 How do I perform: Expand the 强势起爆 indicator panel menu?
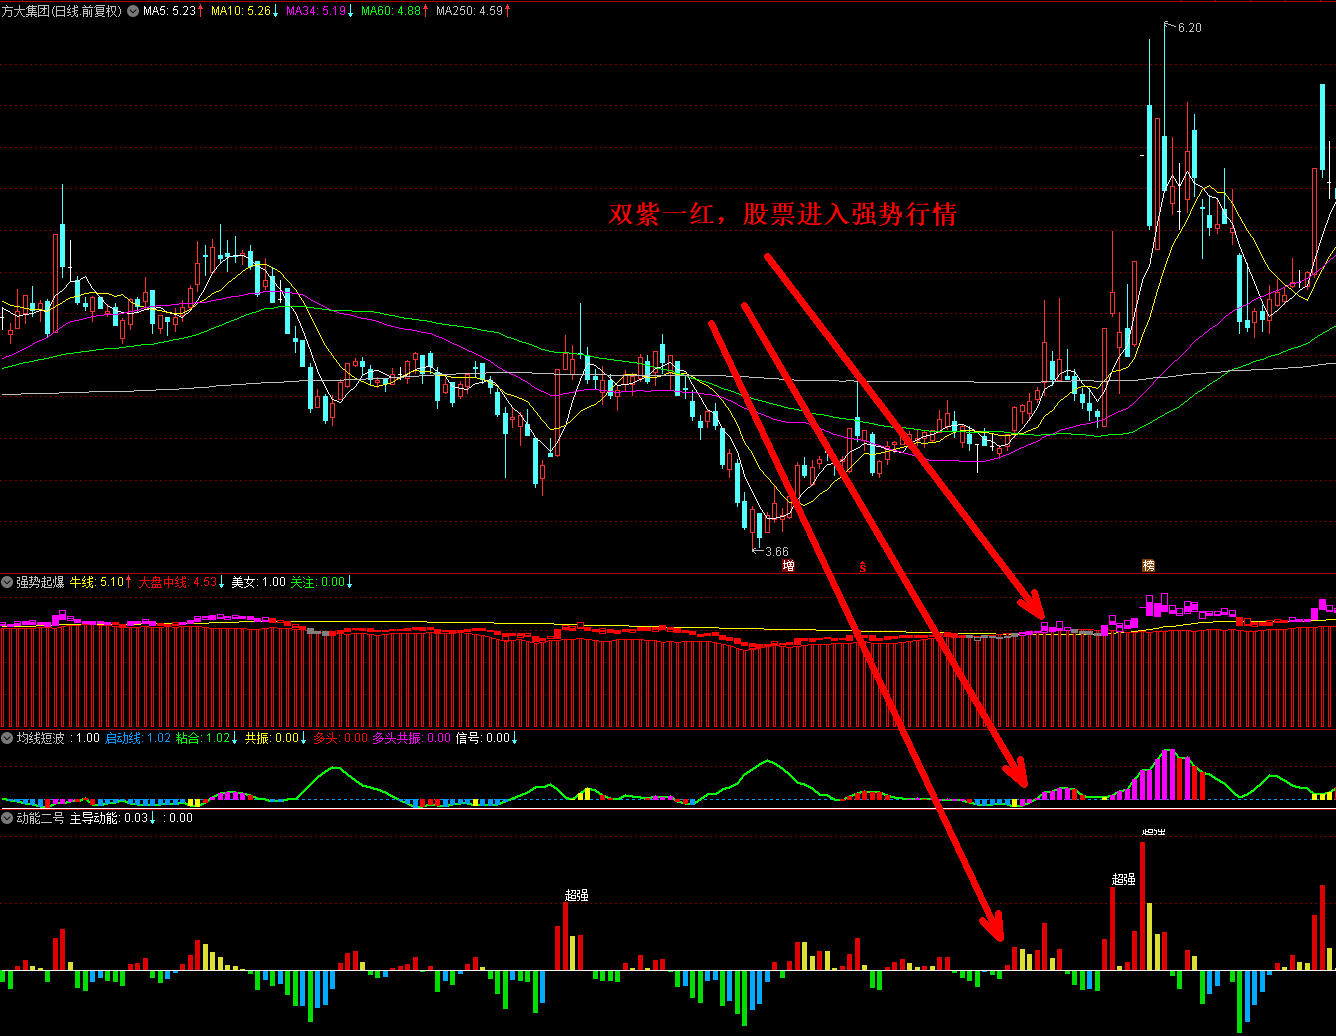pyautogui.click(x=7, y=581)
